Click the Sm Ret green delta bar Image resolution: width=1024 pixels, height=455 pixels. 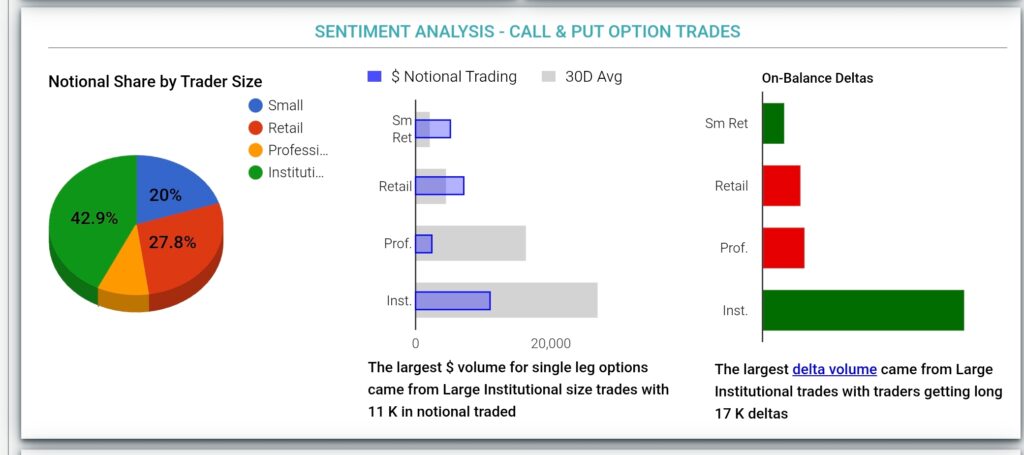point(773,123)
